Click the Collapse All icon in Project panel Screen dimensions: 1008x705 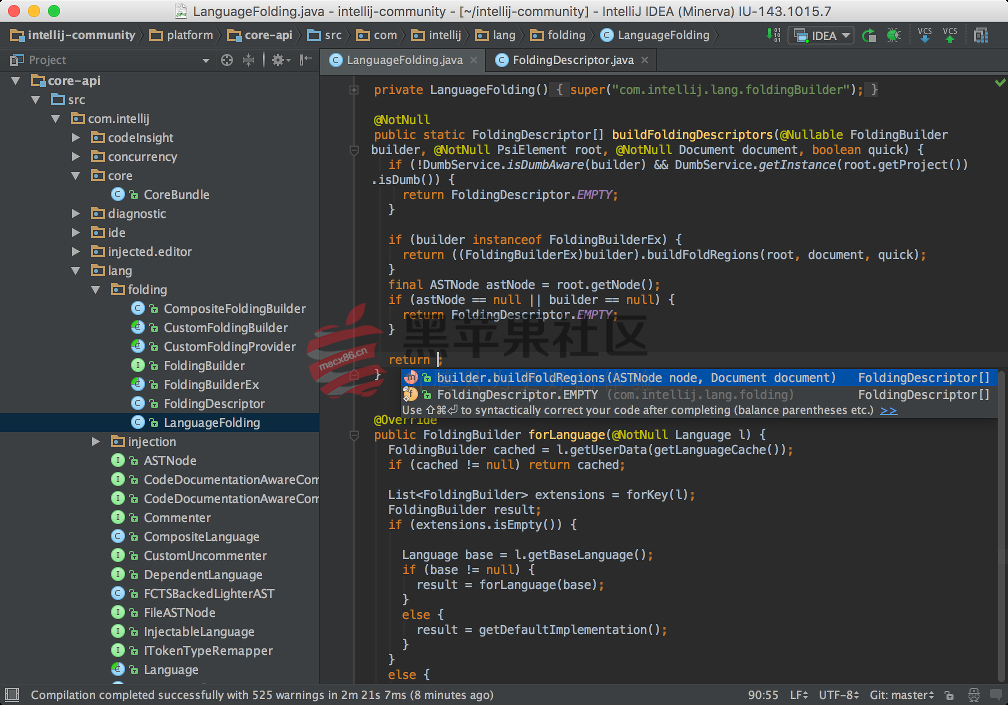248,60
